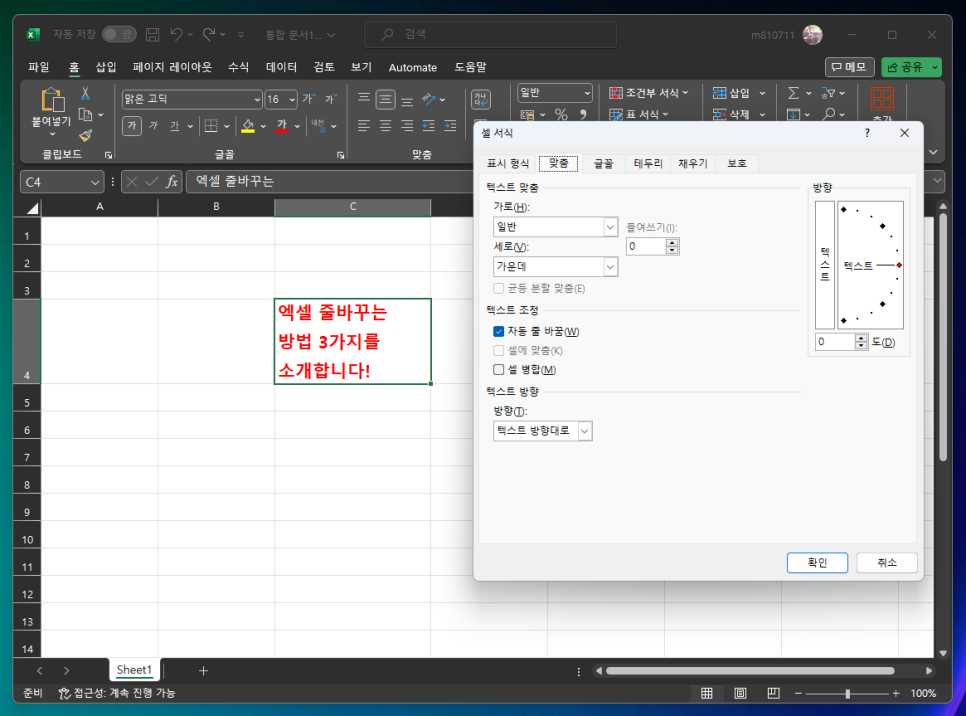Viewport: 966px width, 716px height.
Task: Click the 메모 comments button
Action: click(x=849, y=67)
